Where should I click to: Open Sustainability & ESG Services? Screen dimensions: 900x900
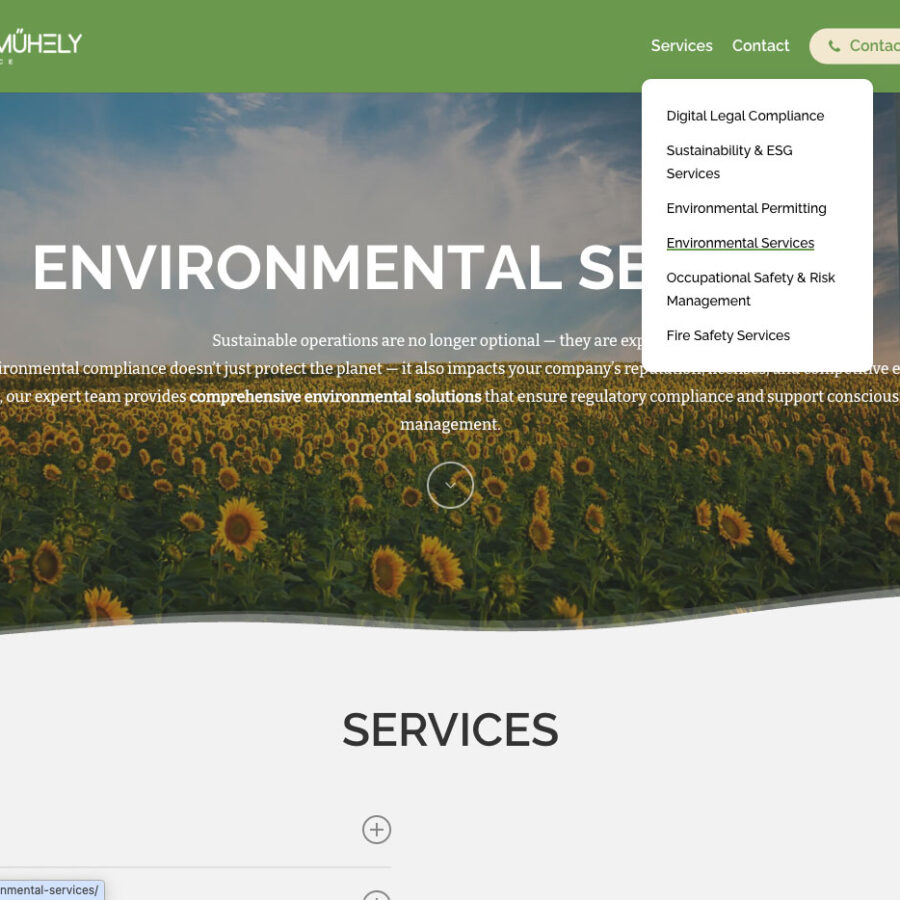(x=729, y=162)
